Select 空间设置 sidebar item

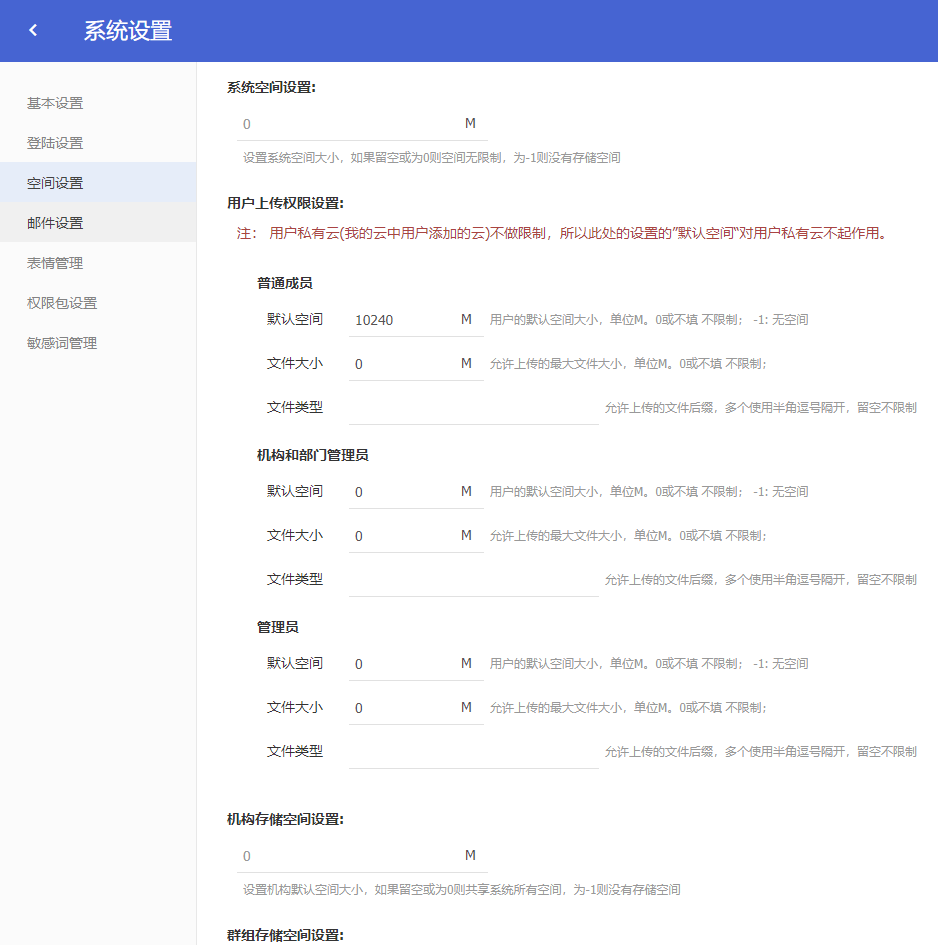tap(55, 183)
